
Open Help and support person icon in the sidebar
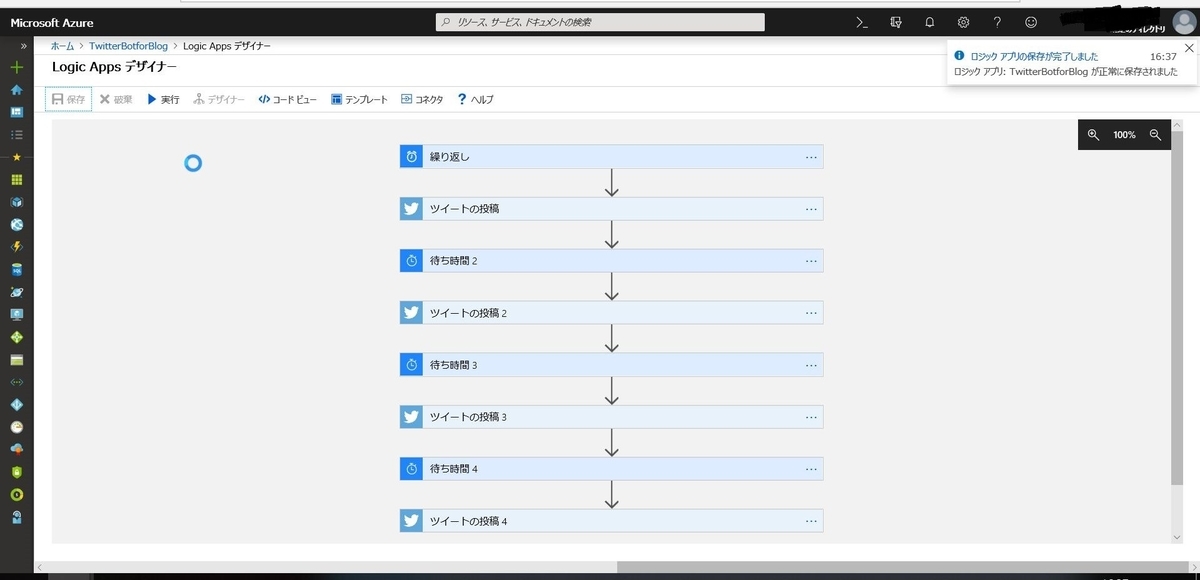point(16,517)
